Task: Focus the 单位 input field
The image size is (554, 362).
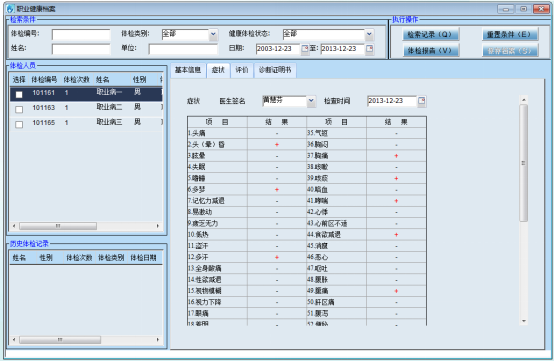Action: [183, 49]
